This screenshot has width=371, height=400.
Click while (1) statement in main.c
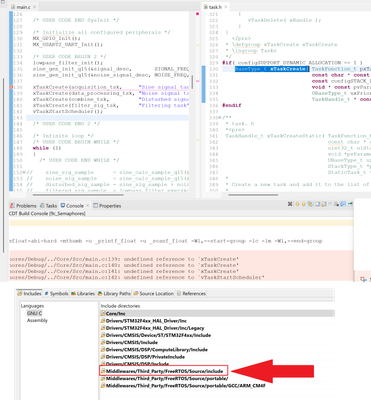coord(47,148)
